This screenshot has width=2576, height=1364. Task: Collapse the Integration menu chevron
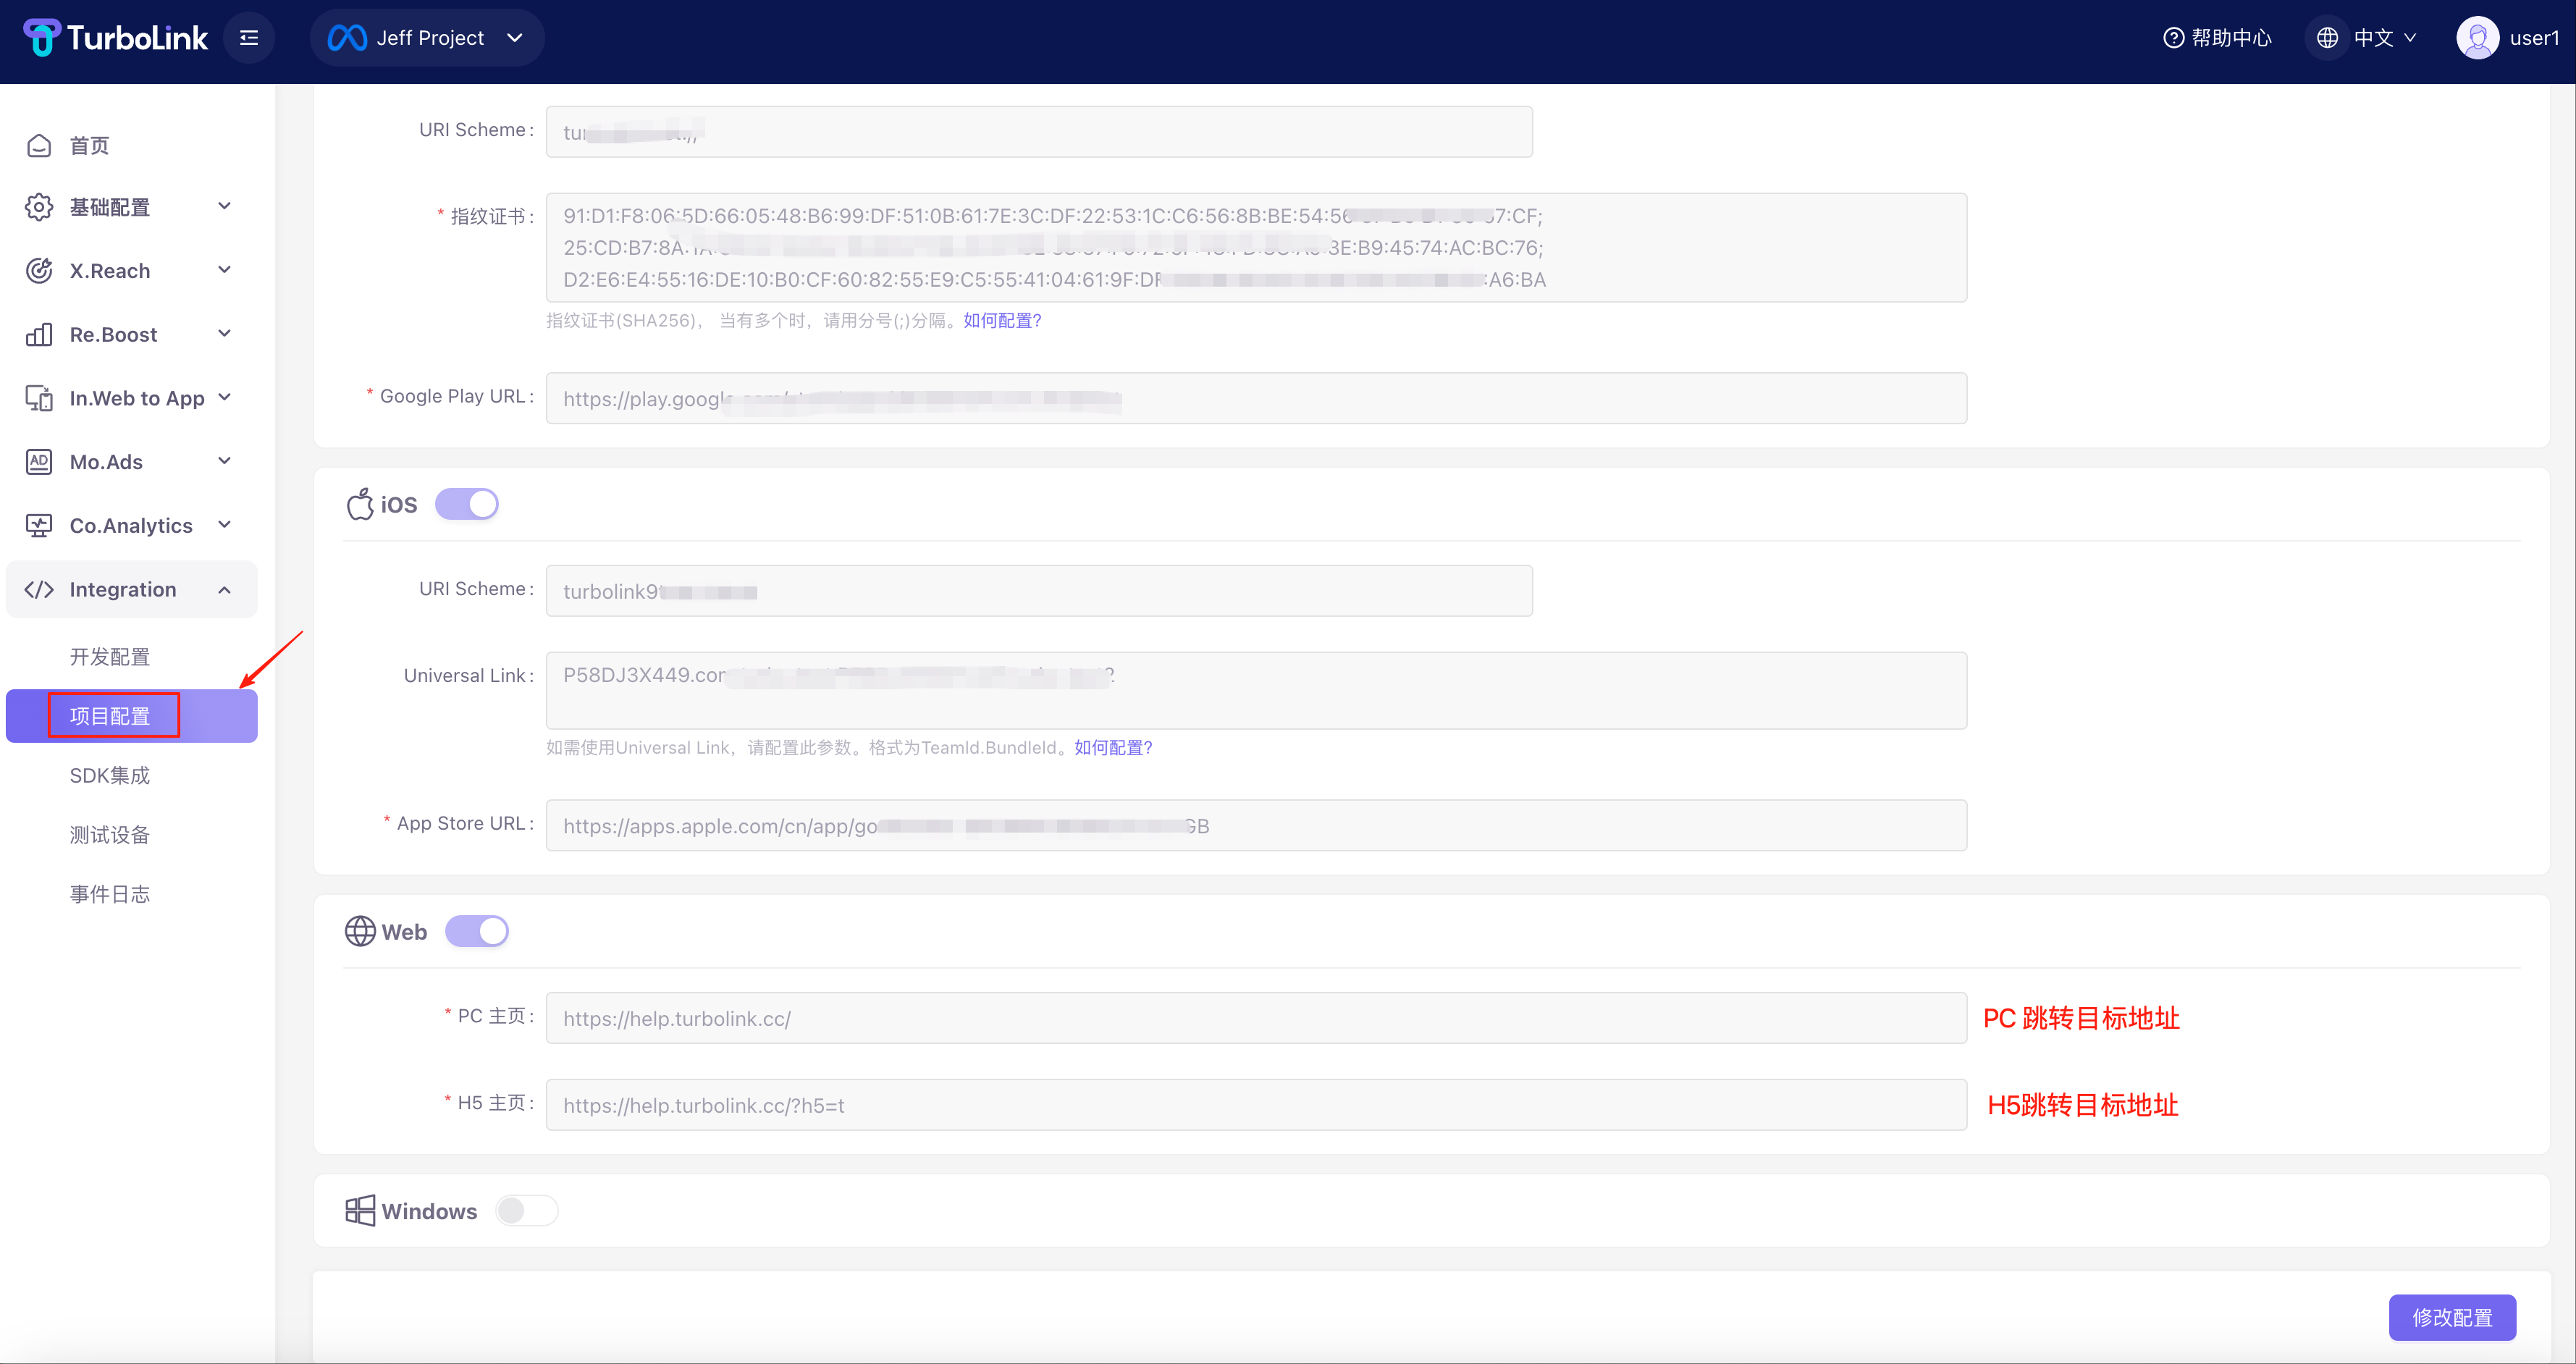point(225,590)
